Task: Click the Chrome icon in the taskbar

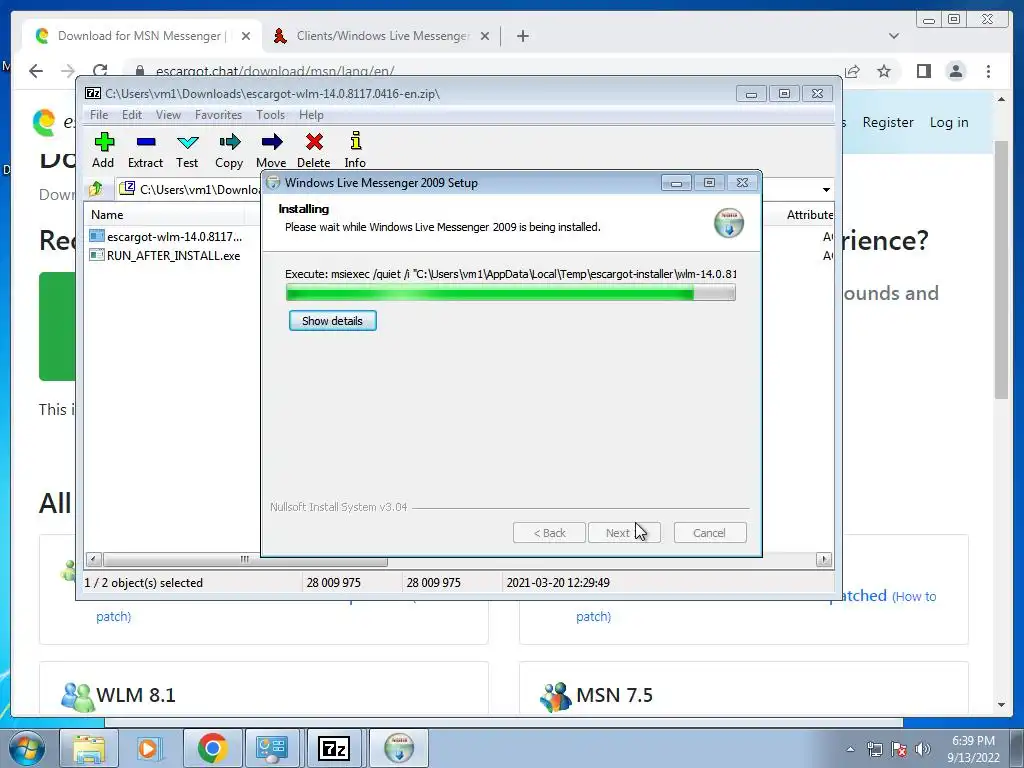Action: coord(212,748)
